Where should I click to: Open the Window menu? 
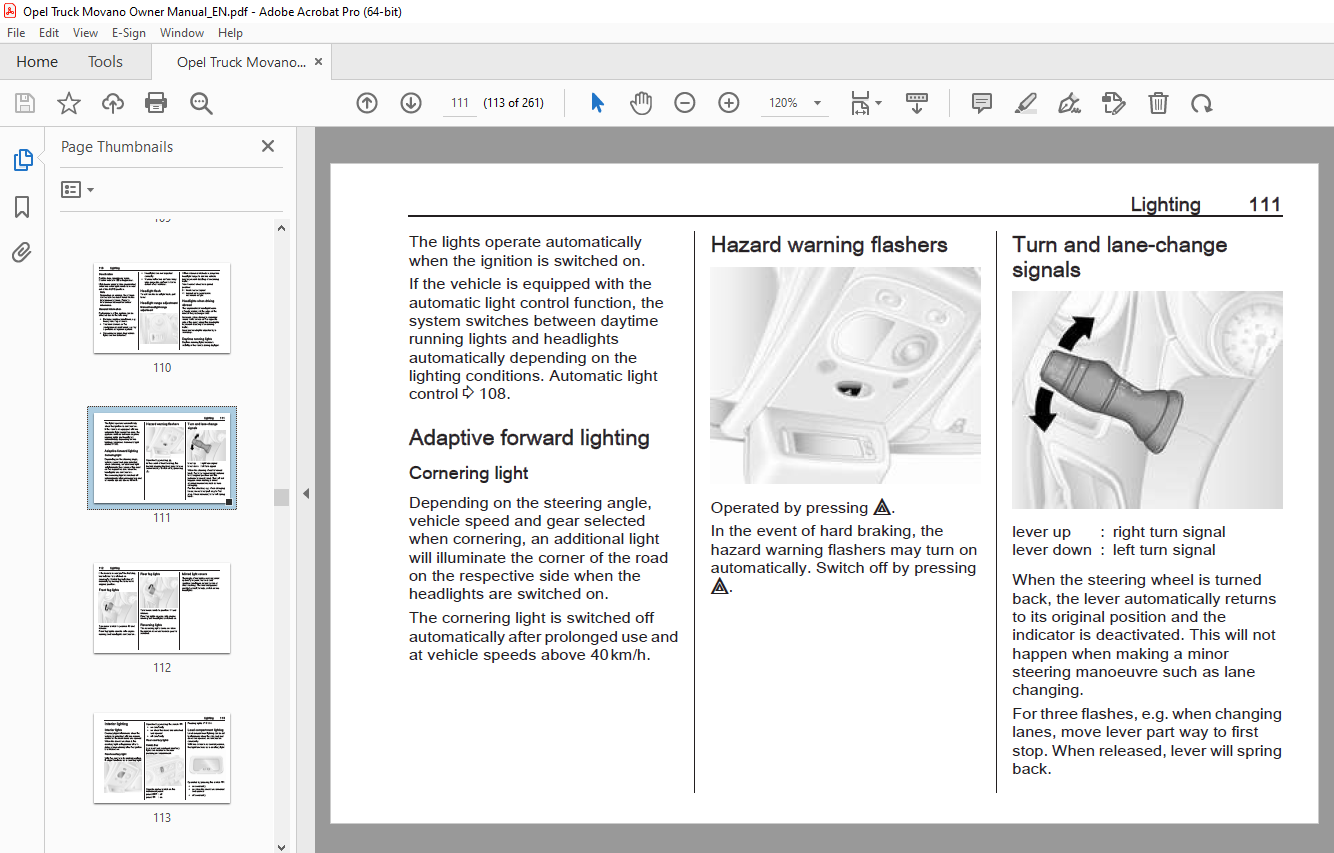pyautogui.click(x=182, y=33)
